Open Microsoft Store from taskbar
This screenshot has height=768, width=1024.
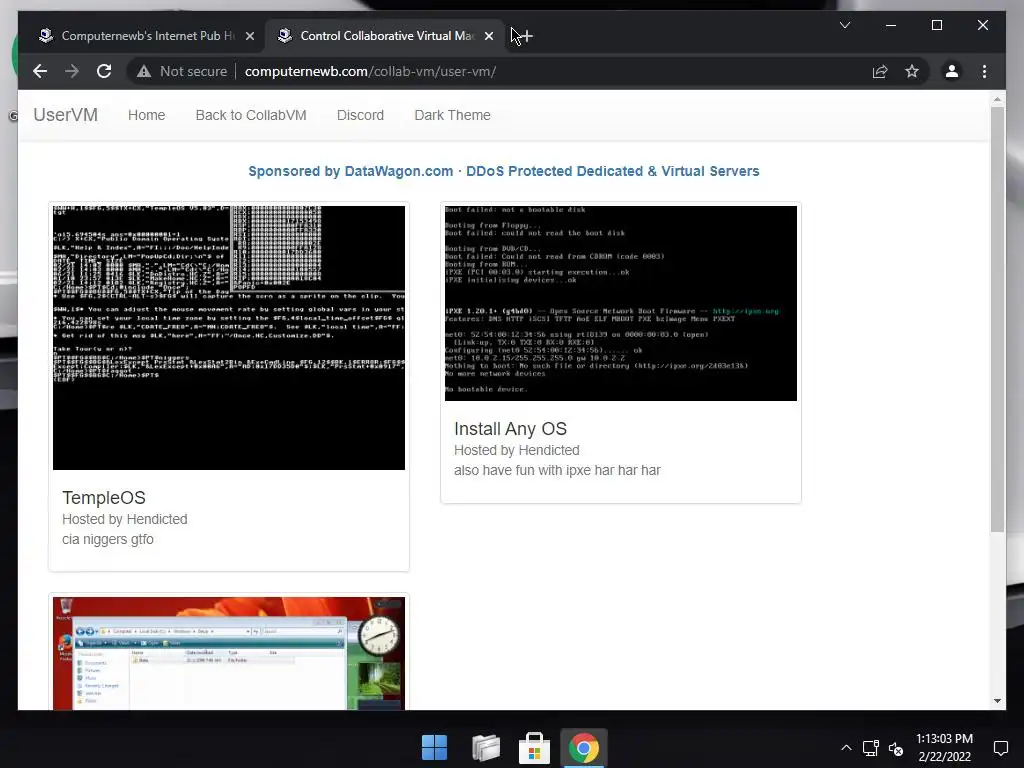pyautogui.click(x=534, y=748)
